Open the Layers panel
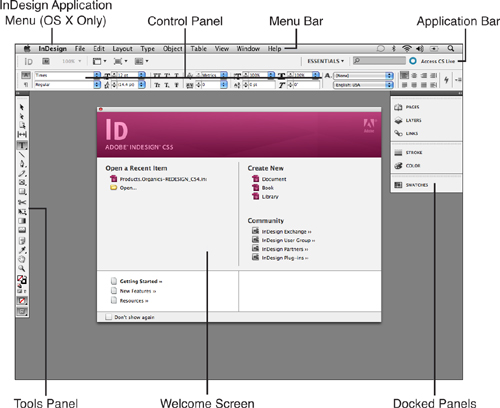The width and height of the screenshot is (500, 408). tap(408, 120)
